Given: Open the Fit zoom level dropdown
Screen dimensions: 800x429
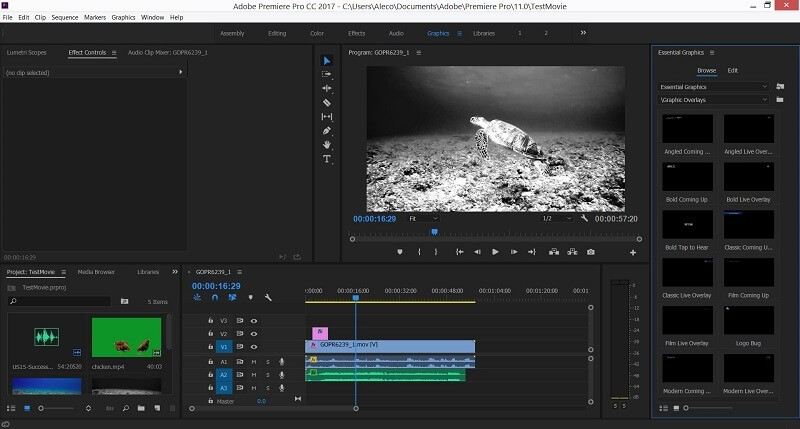Looking at the screenshot, I should [424, 218].
